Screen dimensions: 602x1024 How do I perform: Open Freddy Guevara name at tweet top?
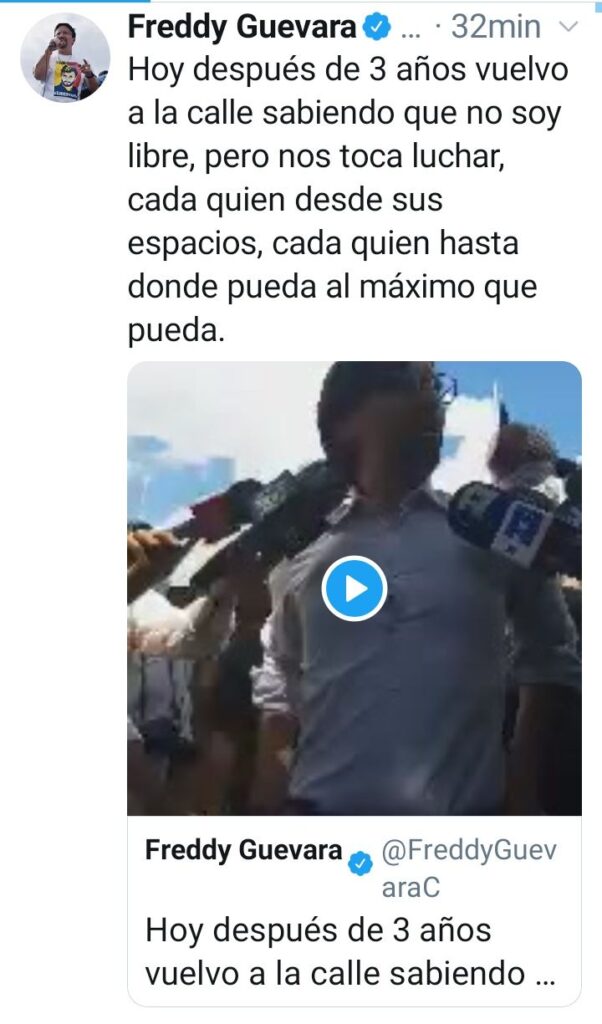[x=242, y=27]
